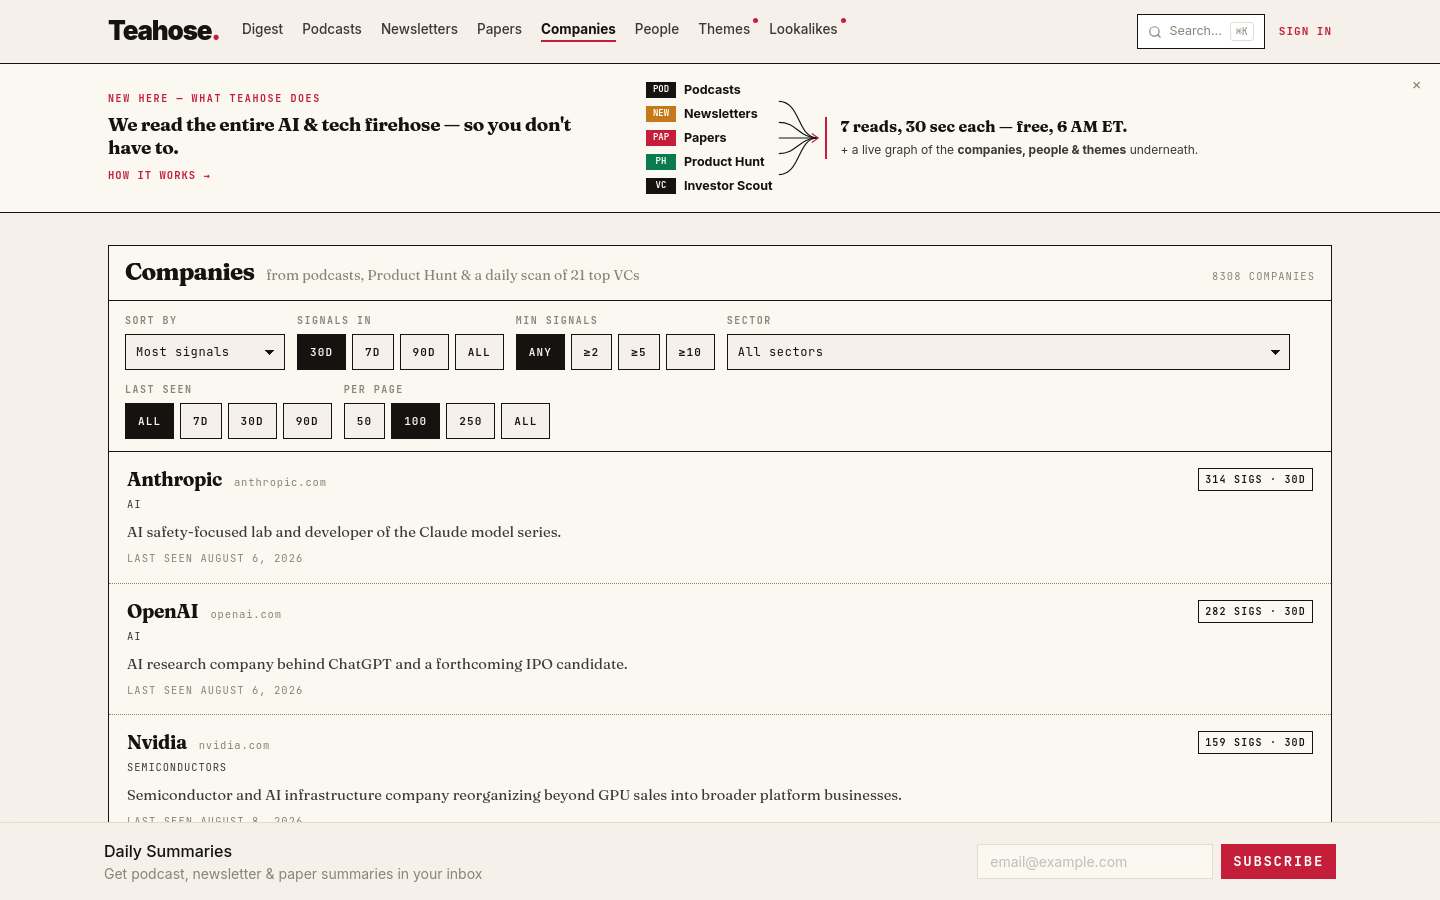This screenshot has width=1440, height=900.
Task: Show 100 companies per page
Action: point(415,421)
